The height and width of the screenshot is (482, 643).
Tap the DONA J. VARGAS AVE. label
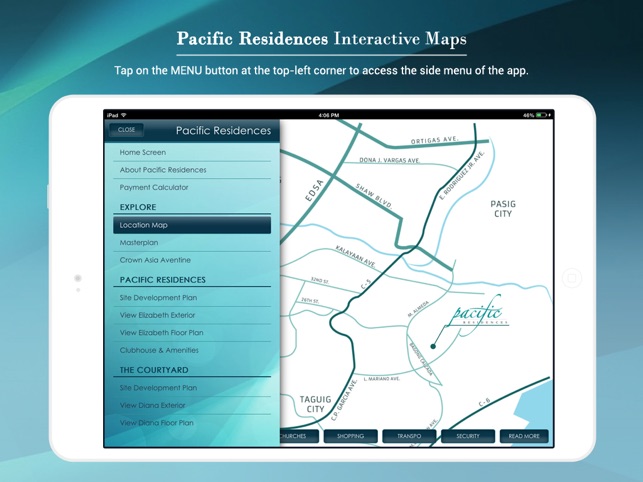click(x=390, y=160)
